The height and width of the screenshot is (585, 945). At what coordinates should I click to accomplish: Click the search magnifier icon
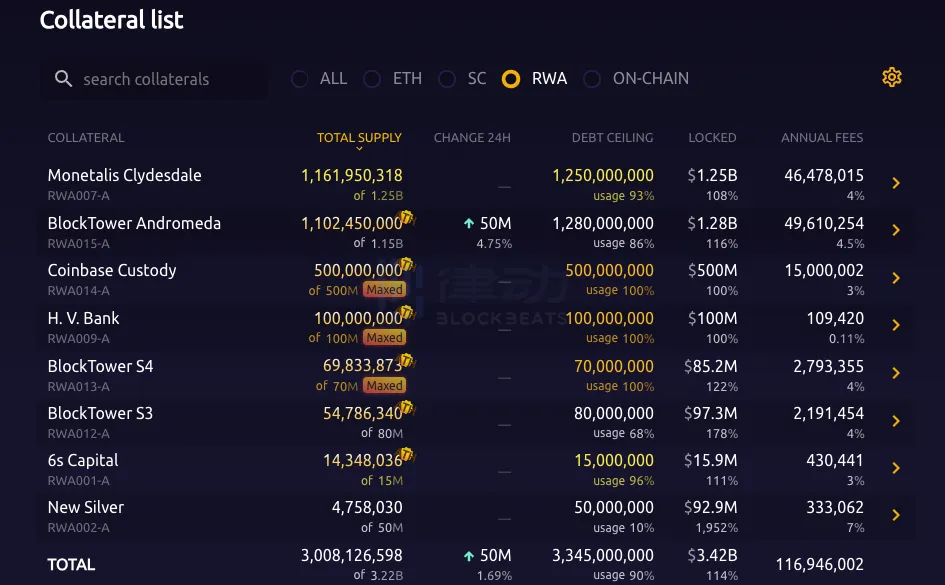click(x=64, y=79)
